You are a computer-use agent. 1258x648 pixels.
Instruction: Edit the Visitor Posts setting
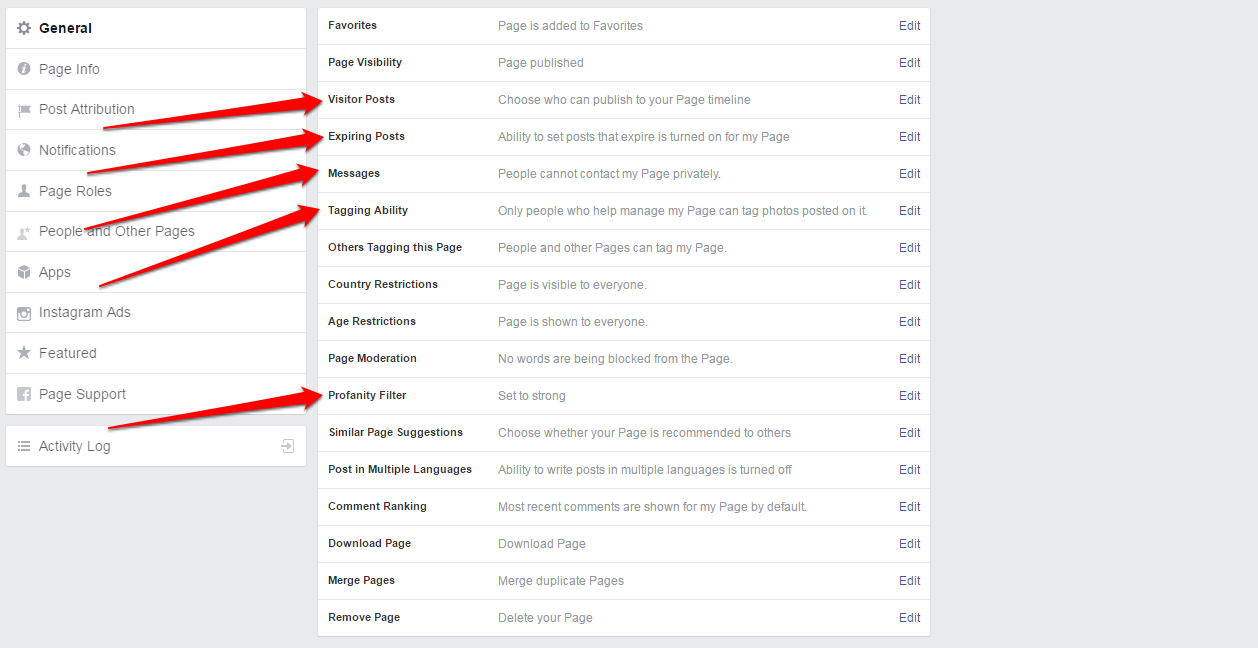[909, 100]
